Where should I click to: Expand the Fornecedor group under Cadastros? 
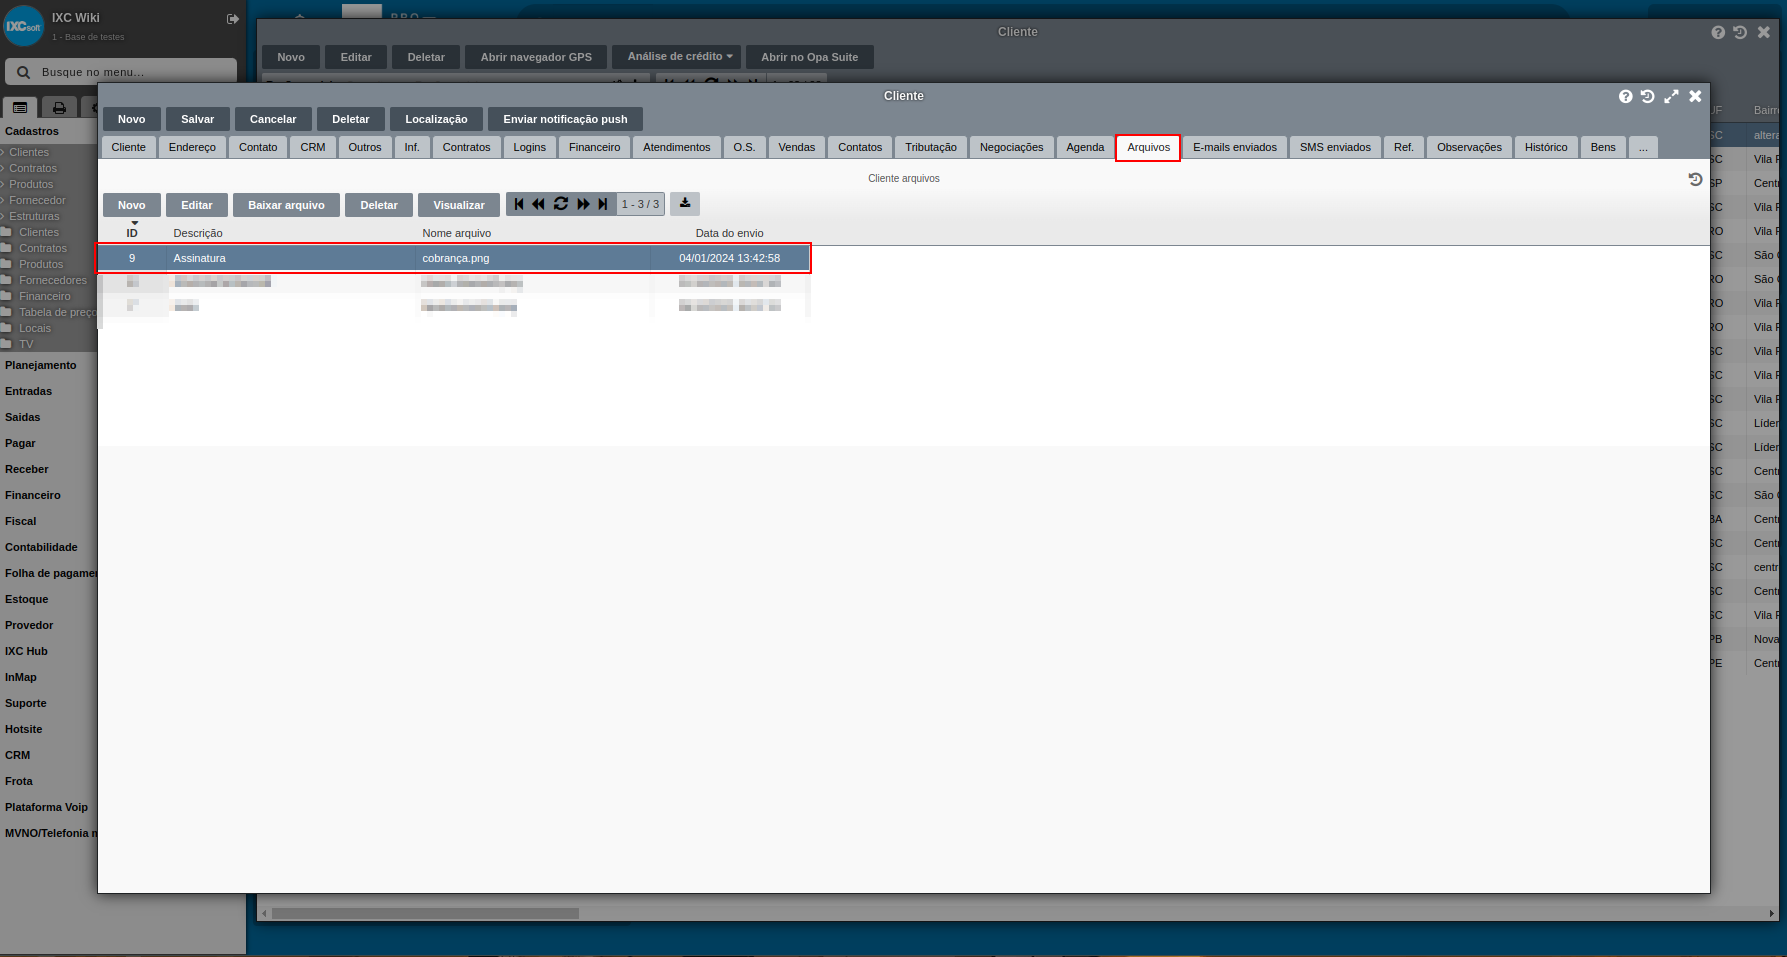(37, 200)
